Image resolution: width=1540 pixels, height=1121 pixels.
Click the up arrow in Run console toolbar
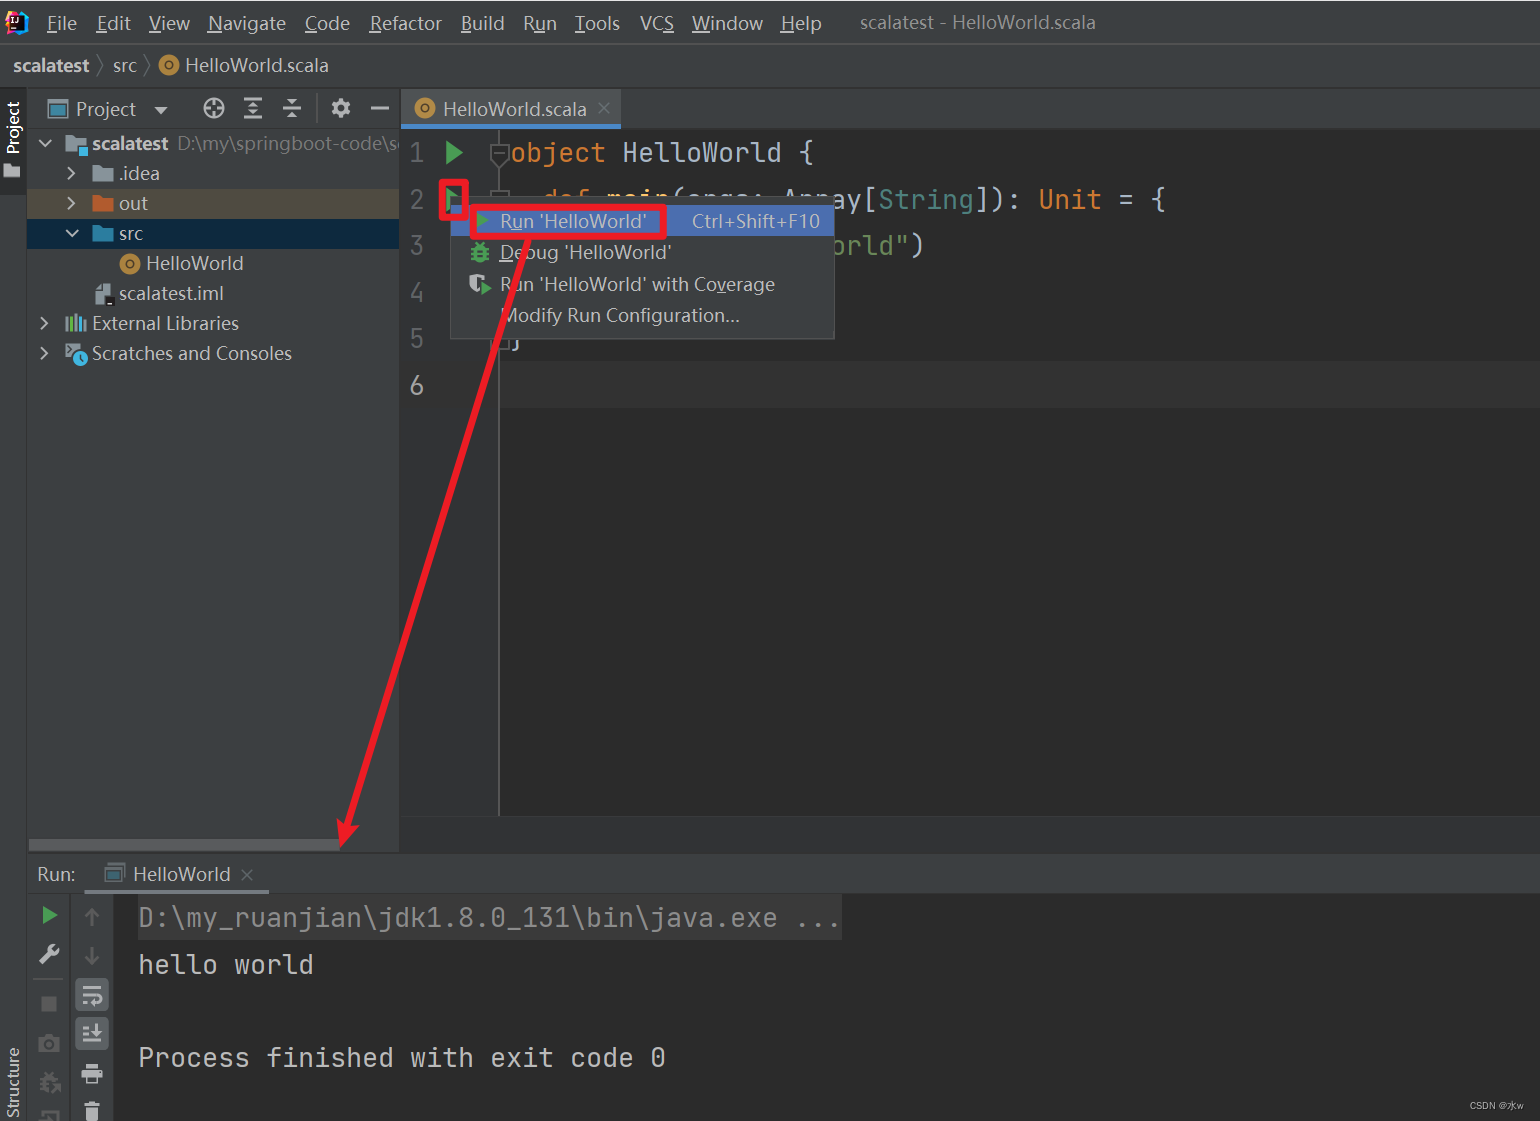pyautogui.click(x=92, y=916)
